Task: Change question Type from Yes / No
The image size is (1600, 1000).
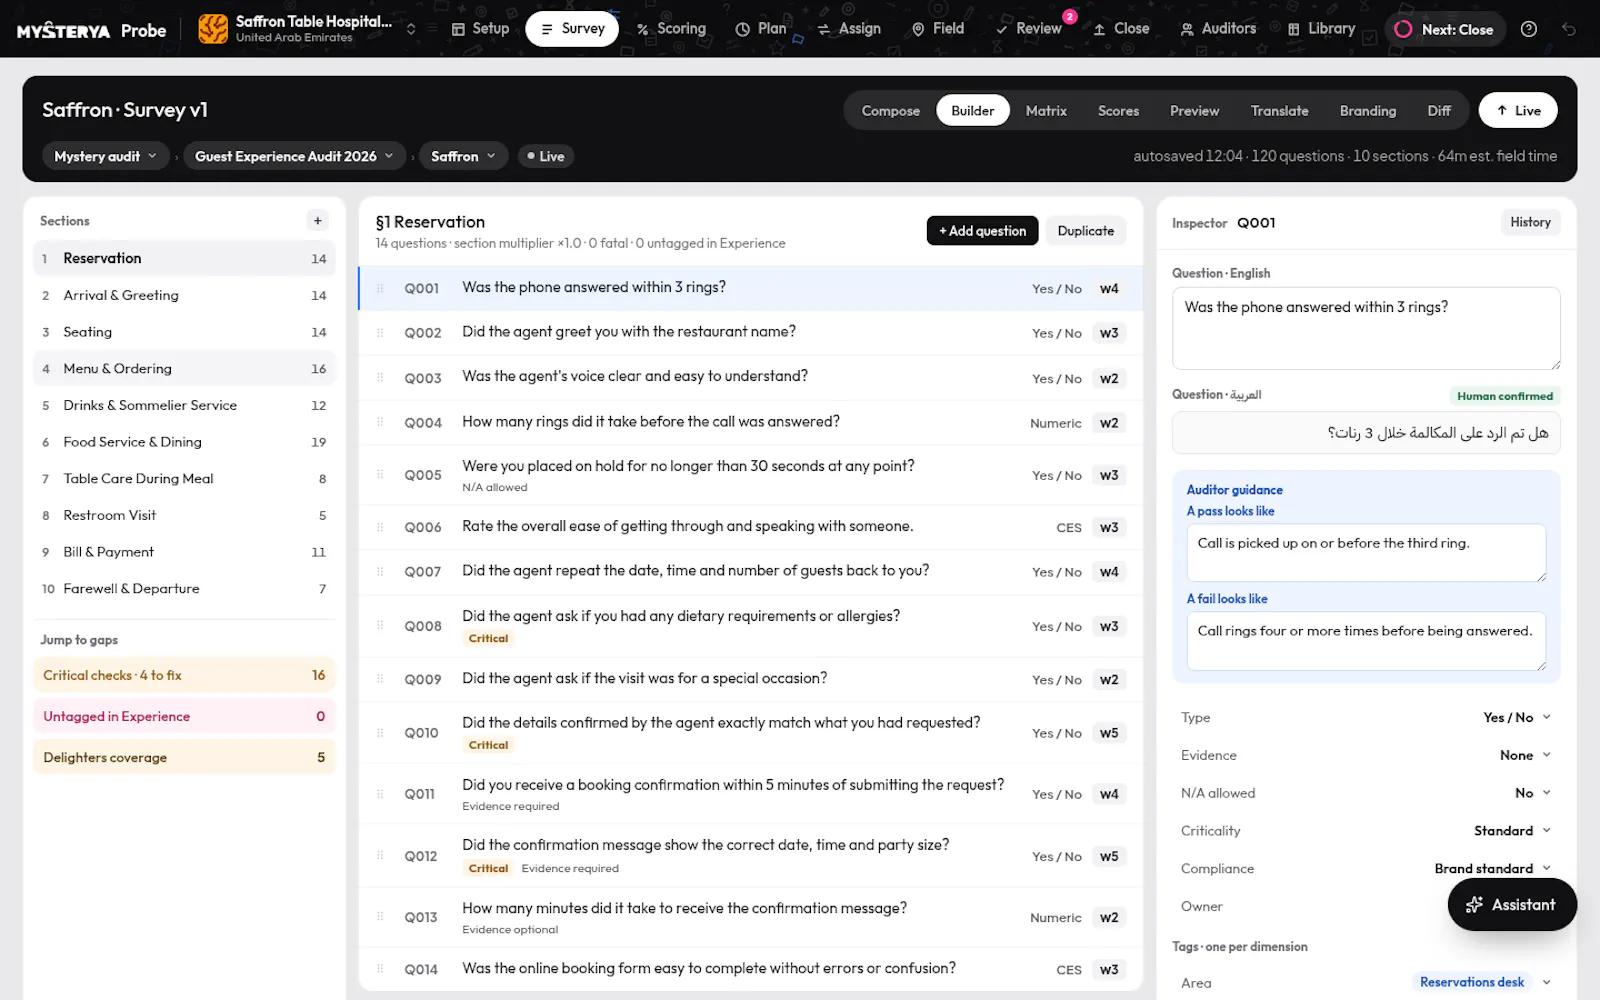Action: (x=1516, y=718)
